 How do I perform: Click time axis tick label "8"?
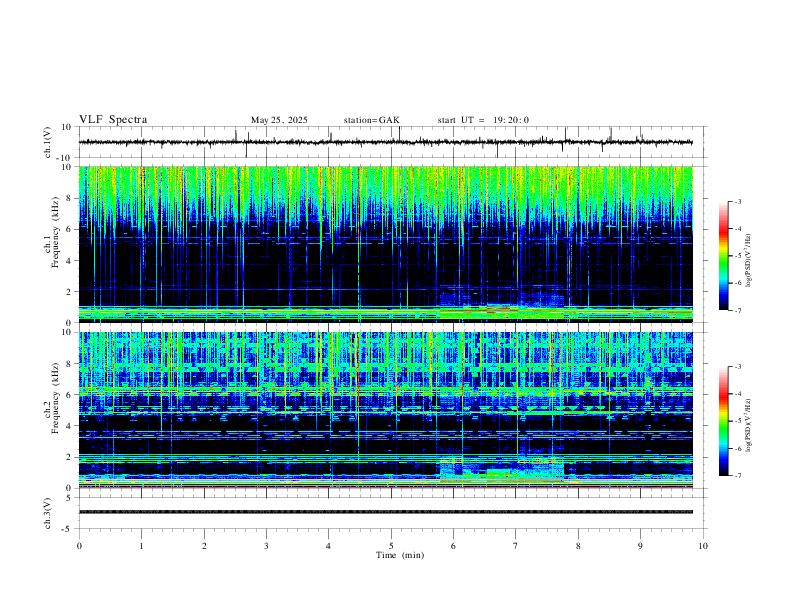coord(578,546)
